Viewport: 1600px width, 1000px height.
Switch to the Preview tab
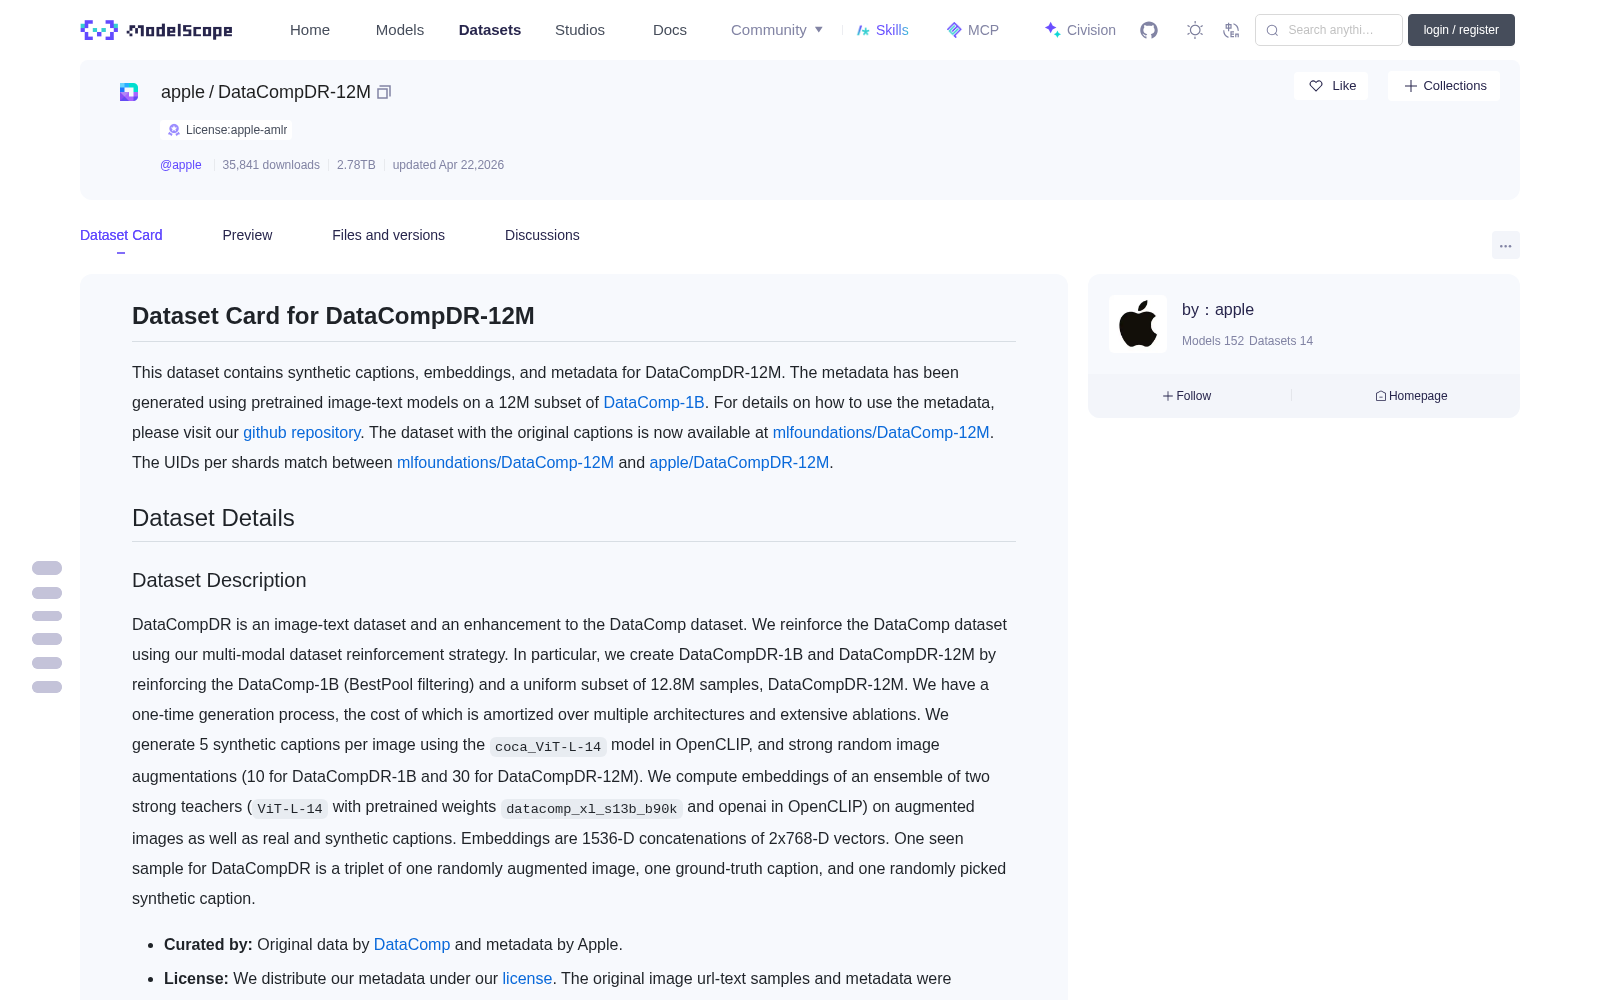(x=247, y=235)
